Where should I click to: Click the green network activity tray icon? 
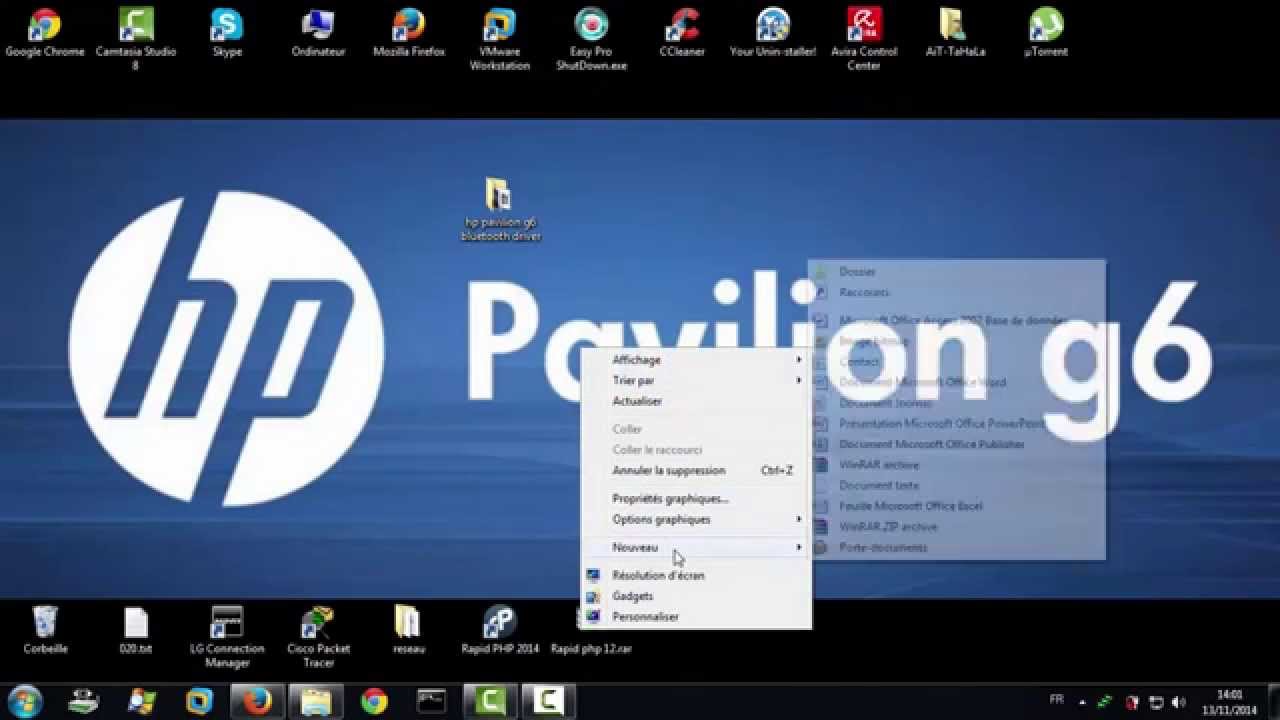tap(1105, 702)
